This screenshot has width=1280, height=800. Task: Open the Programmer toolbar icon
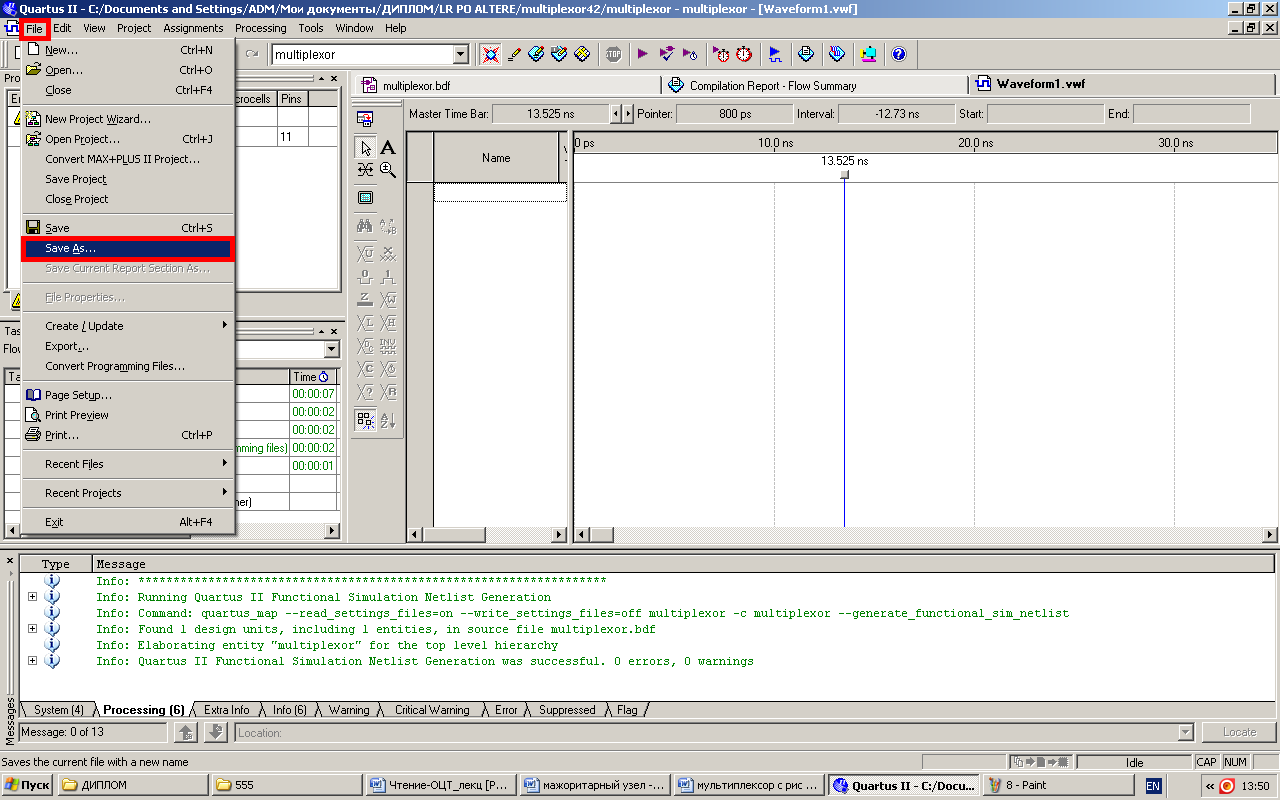(x=837, y=54)
